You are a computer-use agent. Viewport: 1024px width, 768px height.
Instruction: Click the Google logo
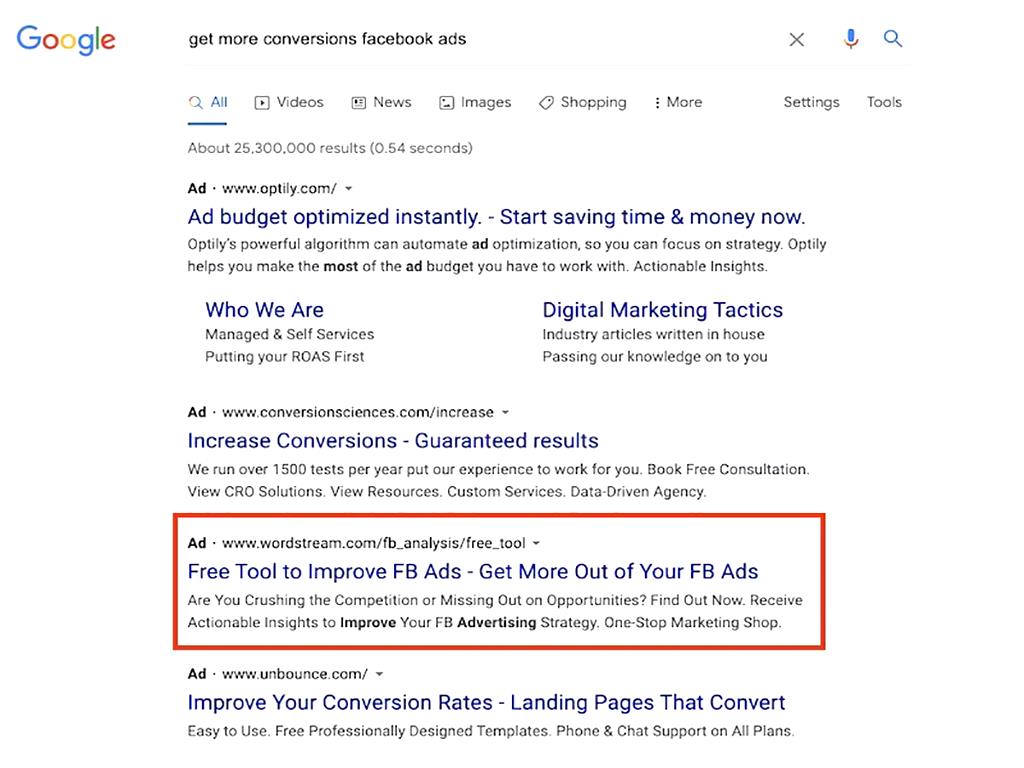click(65, 40)
